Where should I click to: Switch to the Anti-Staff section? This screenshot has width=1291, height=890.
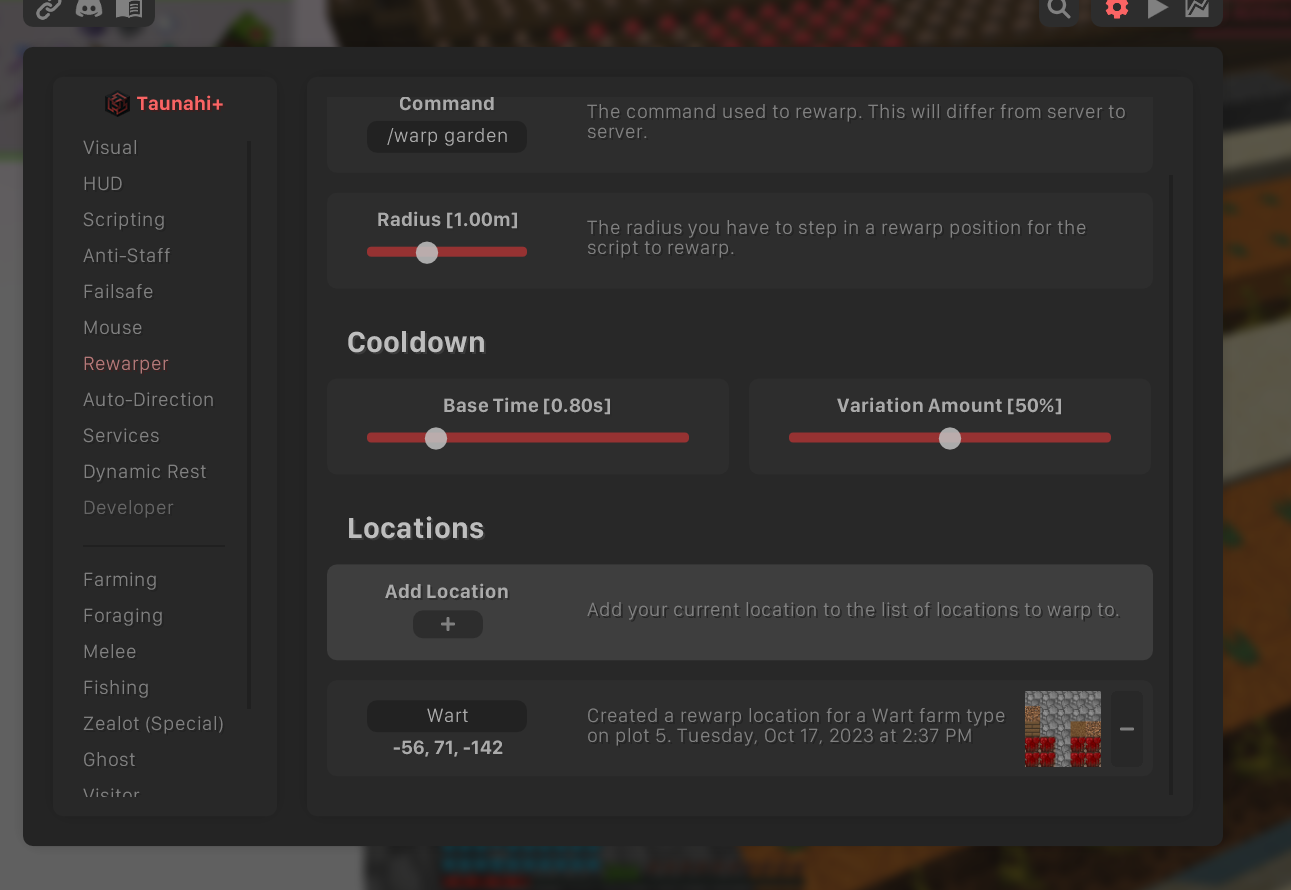click(127, 256)
